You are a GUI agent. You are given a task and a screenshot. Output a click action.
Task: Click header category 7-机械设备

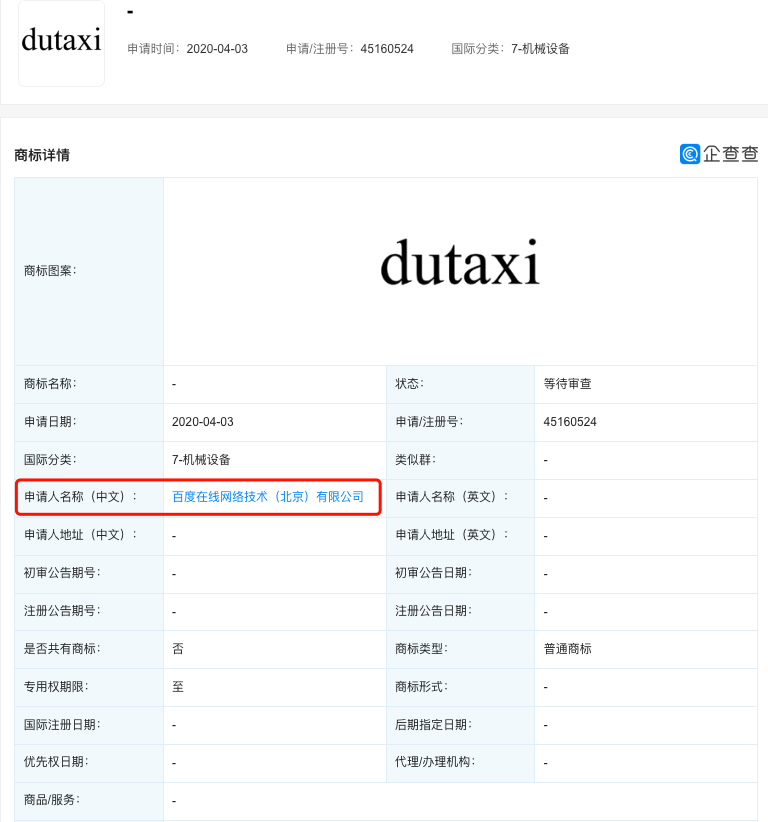[x=540, y=49]
